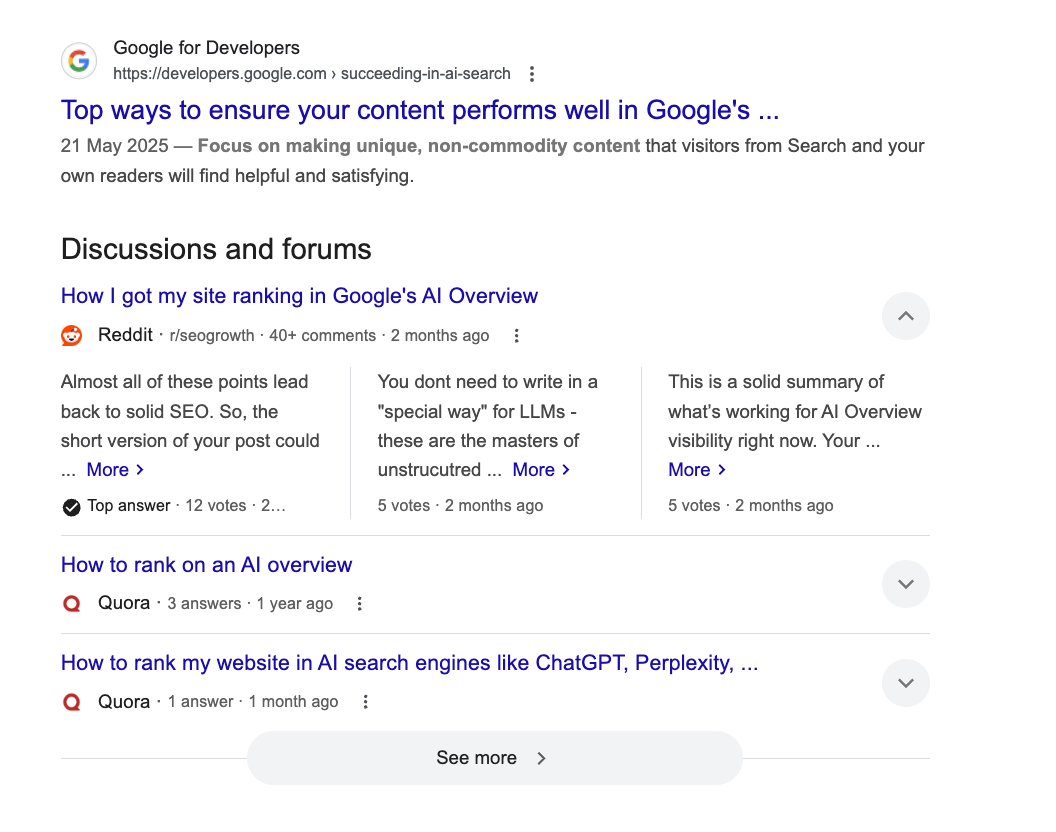Click '5 votes · 2 months ago' under LLMs snippet
This screenshot has height=832, width=1056.
click(461, 505)
